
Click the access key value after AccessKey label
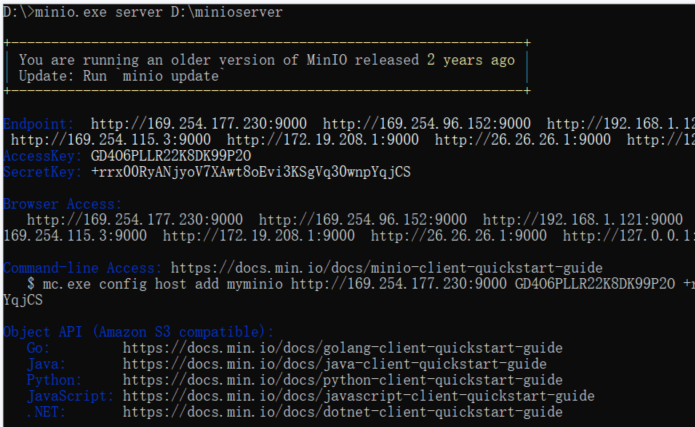click(171, 156)
